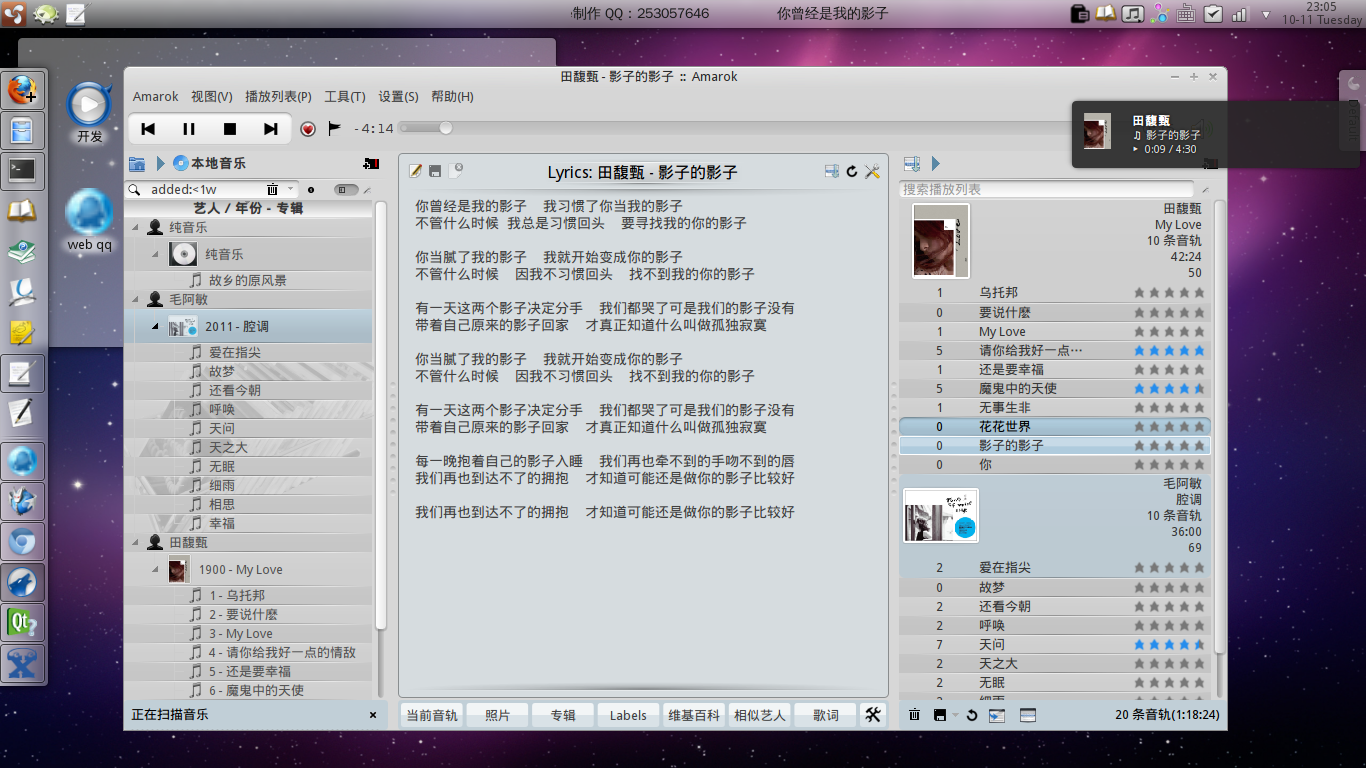
Task: Open the 帮助(H) menu
Action: [x=452, y=97]
